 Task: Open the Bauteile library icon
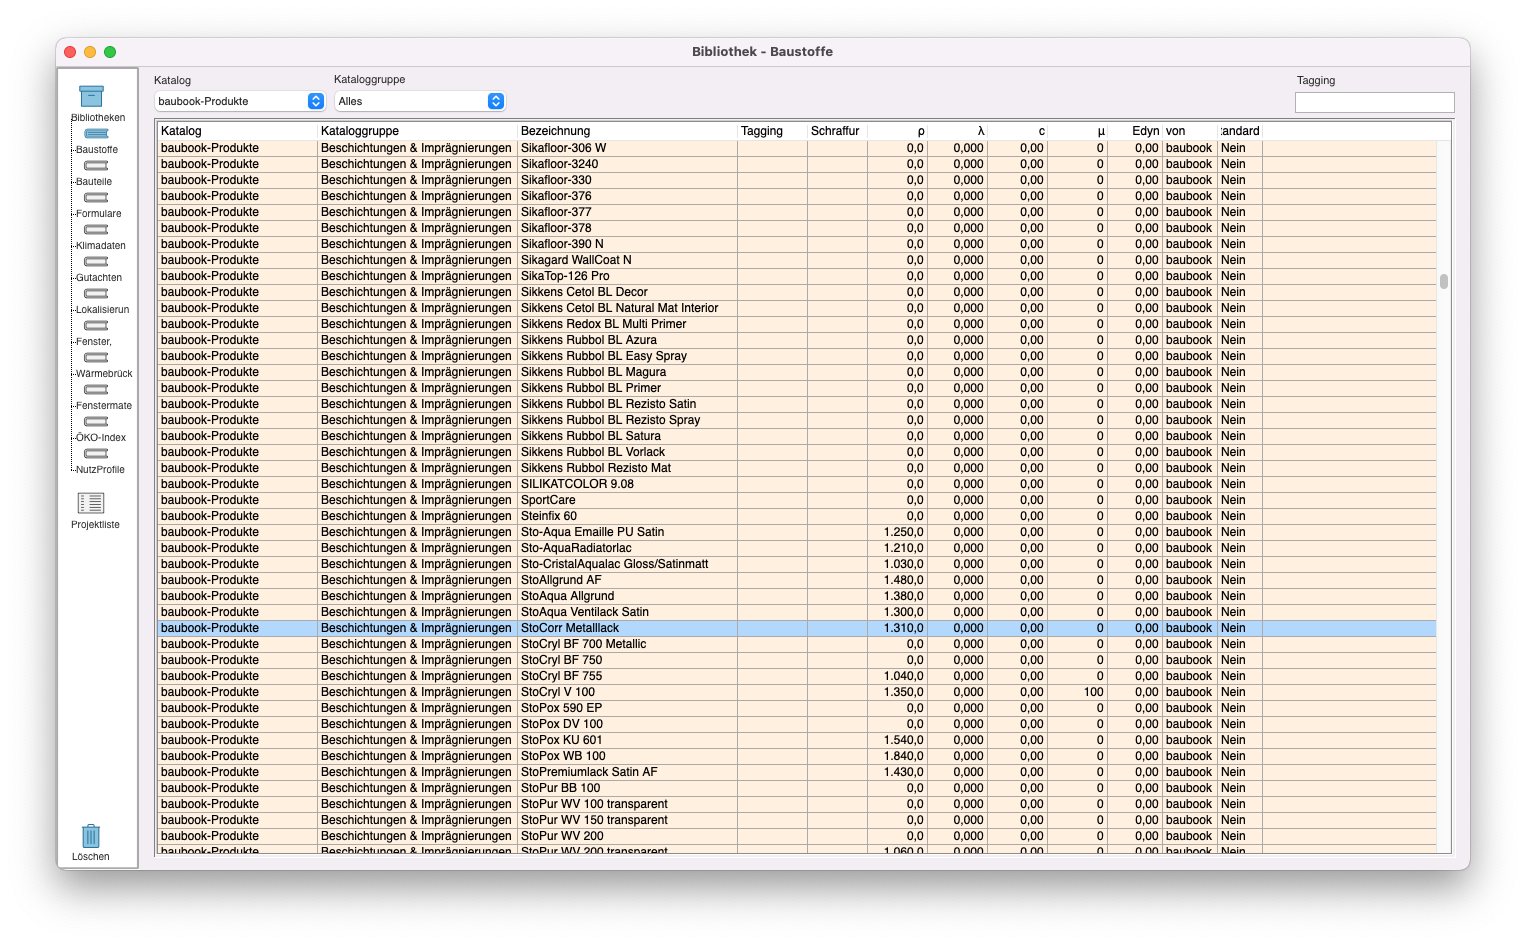pyautogui.click(x=96, y=166)
